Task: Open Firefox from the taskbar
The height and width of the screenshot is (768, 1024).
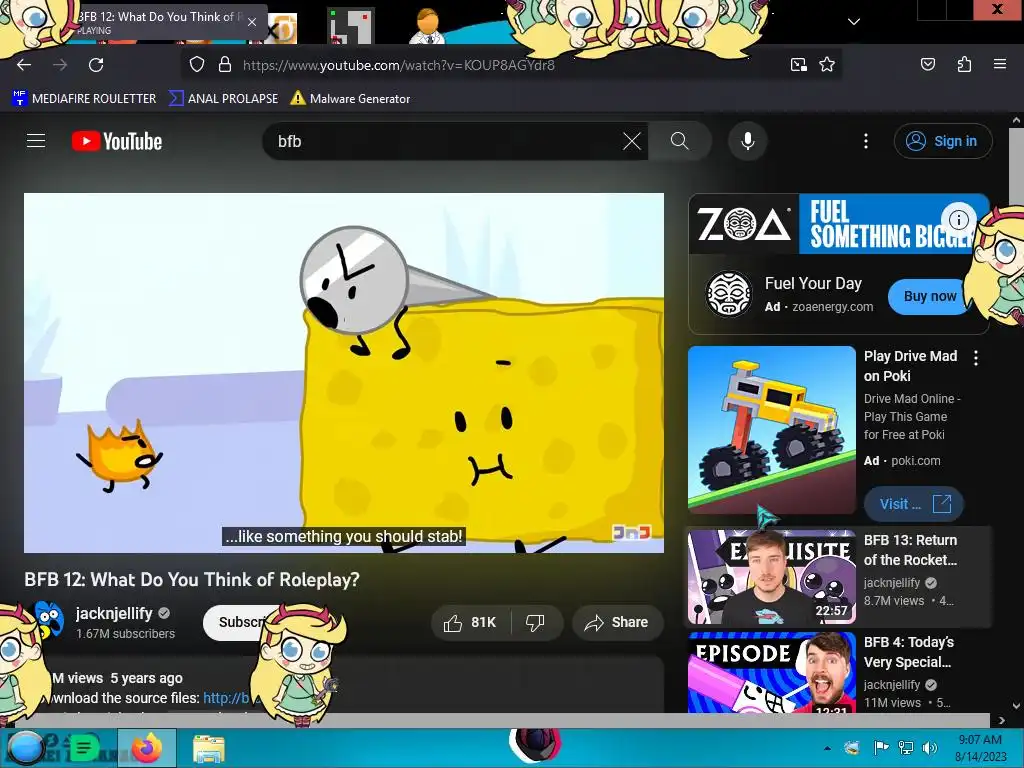Action: click(x=147, y=748)
